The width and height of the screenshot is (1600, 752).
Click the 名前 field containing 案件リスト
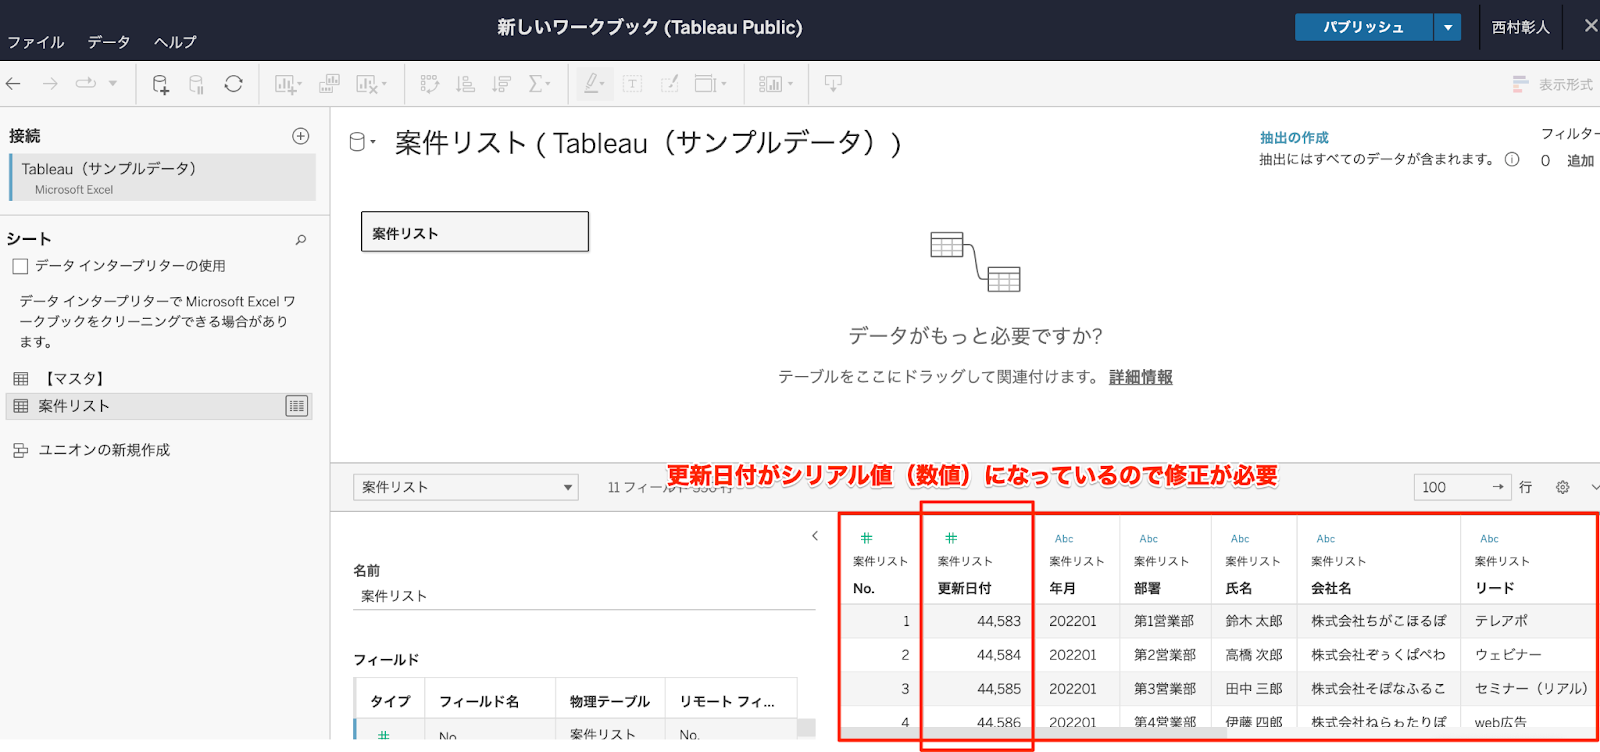(x=584, y=596)
